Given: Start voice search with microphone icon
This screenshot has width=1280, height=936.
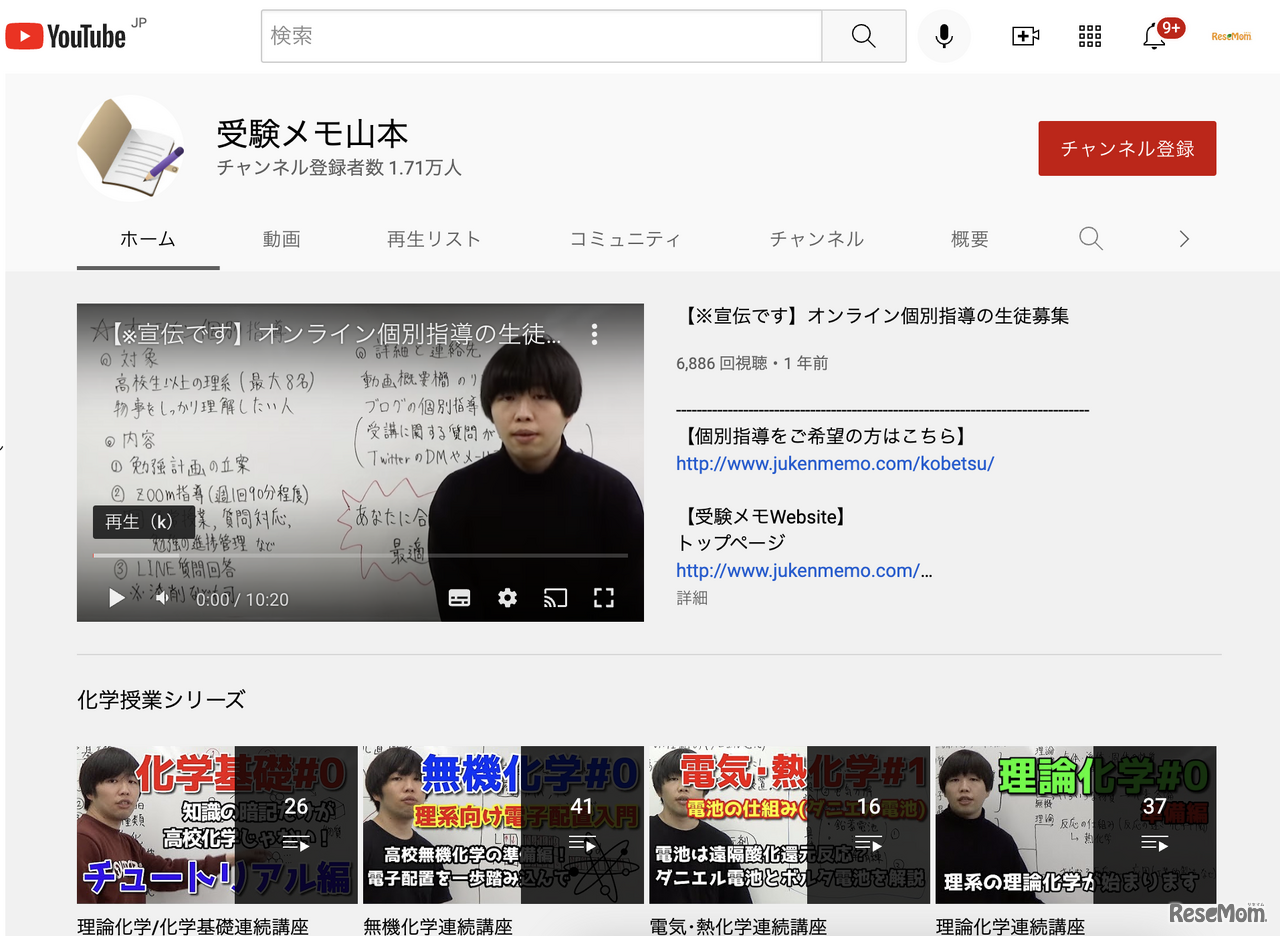Looking at the screenshot, I should click(943, 37).
